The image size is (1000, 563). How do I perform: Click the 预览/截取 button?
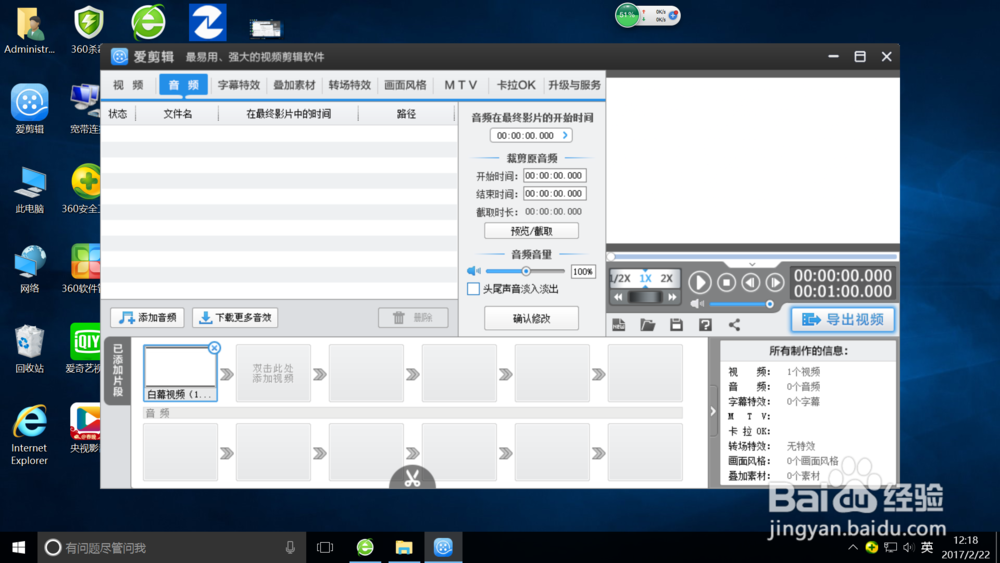531,231
